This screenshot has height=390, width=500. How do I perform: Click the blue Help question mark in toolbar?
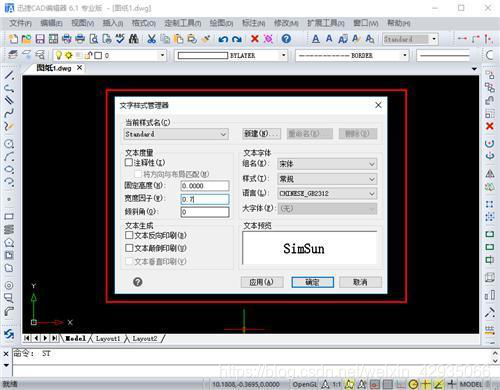(x=286, y=39)
